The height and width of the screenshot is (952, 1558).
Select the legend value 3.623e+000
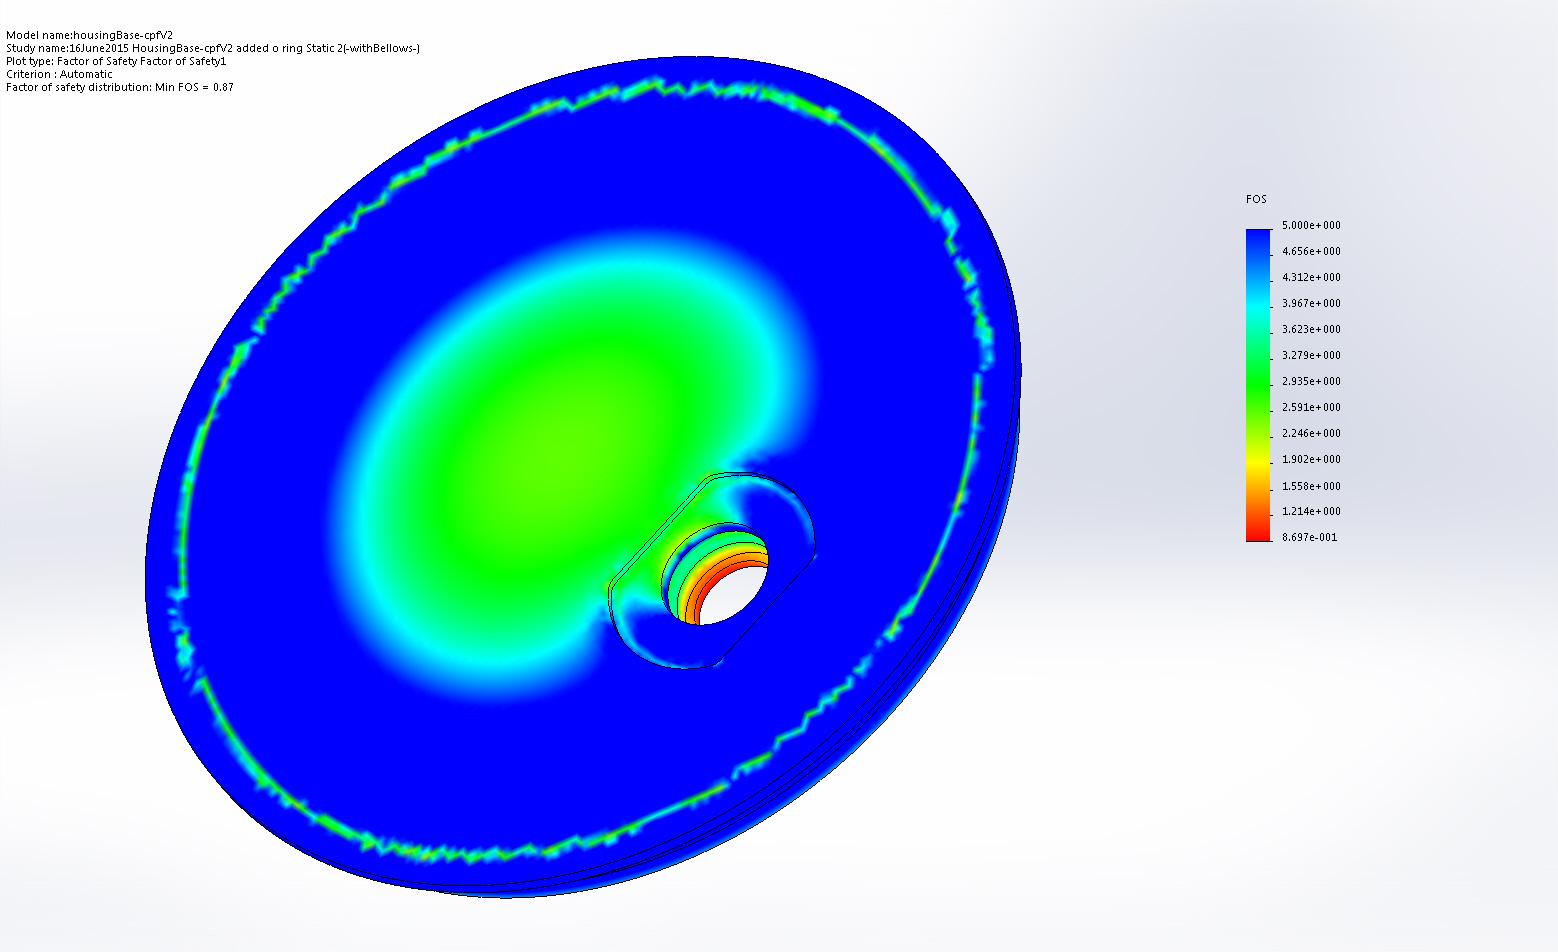pos(1311,329)
